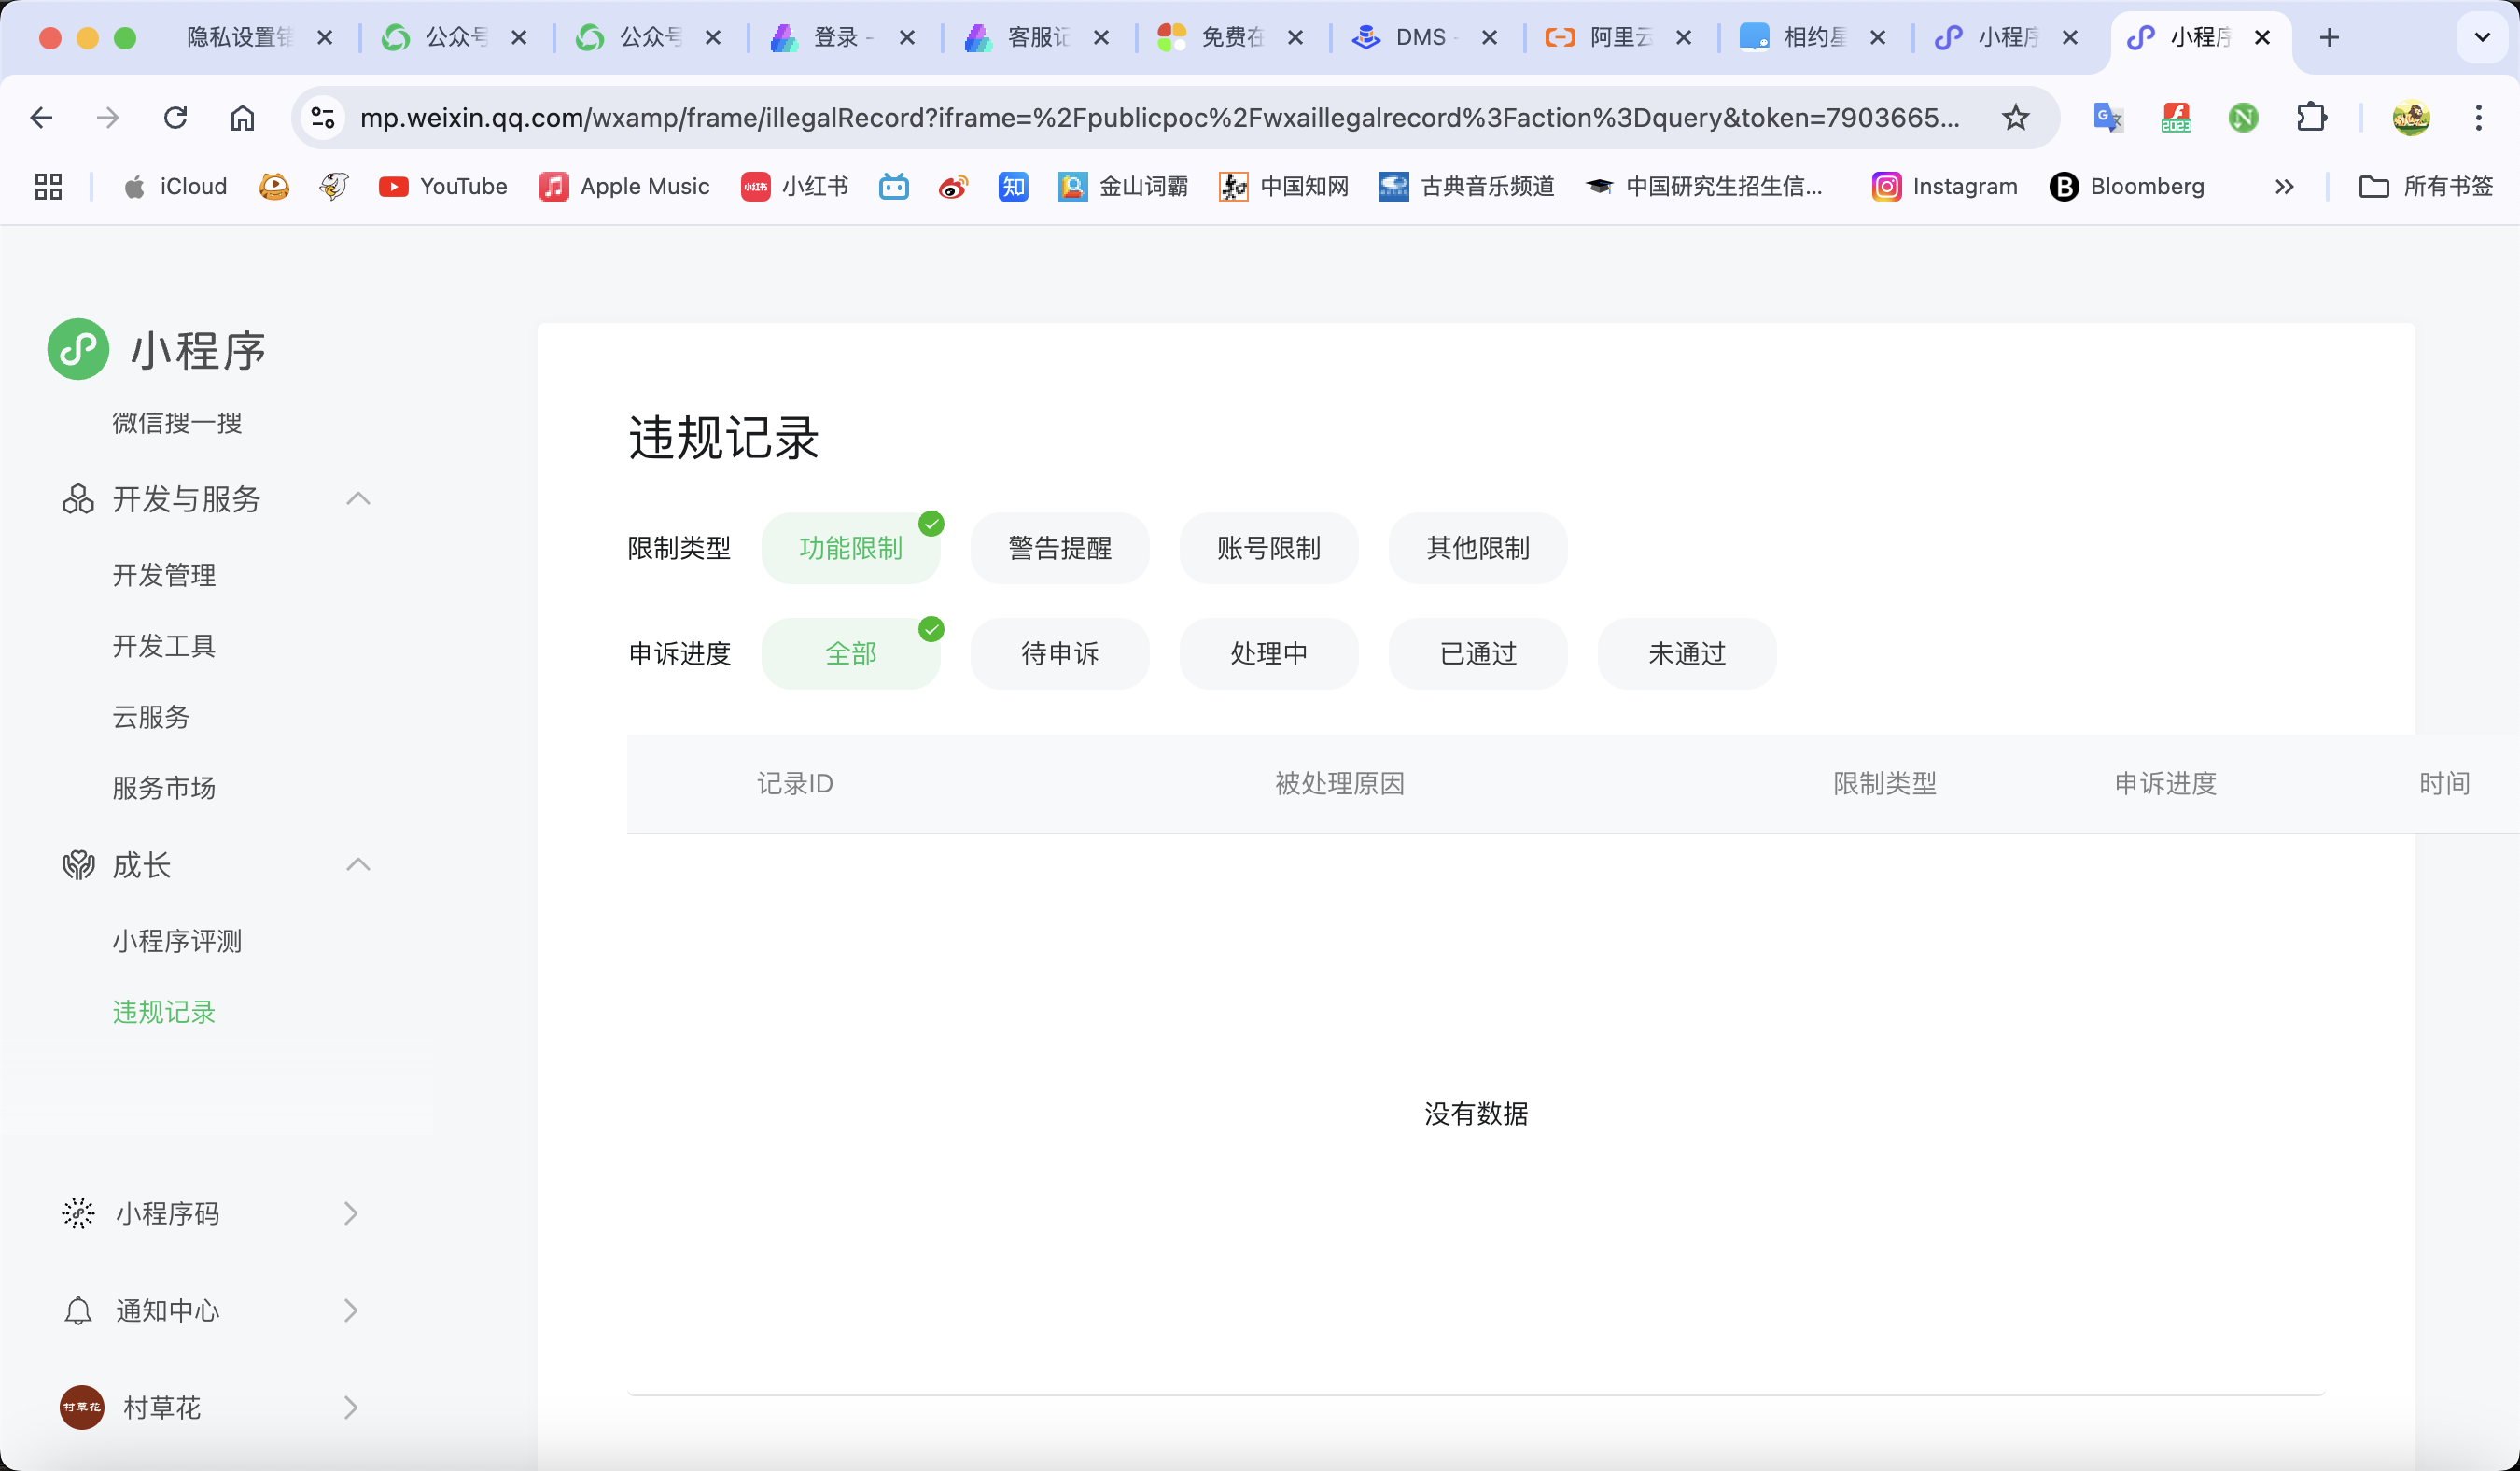Expand the 小程序码 sidebar entry
This screenshot has width=2520, height=1471.
pos(350,1213)
